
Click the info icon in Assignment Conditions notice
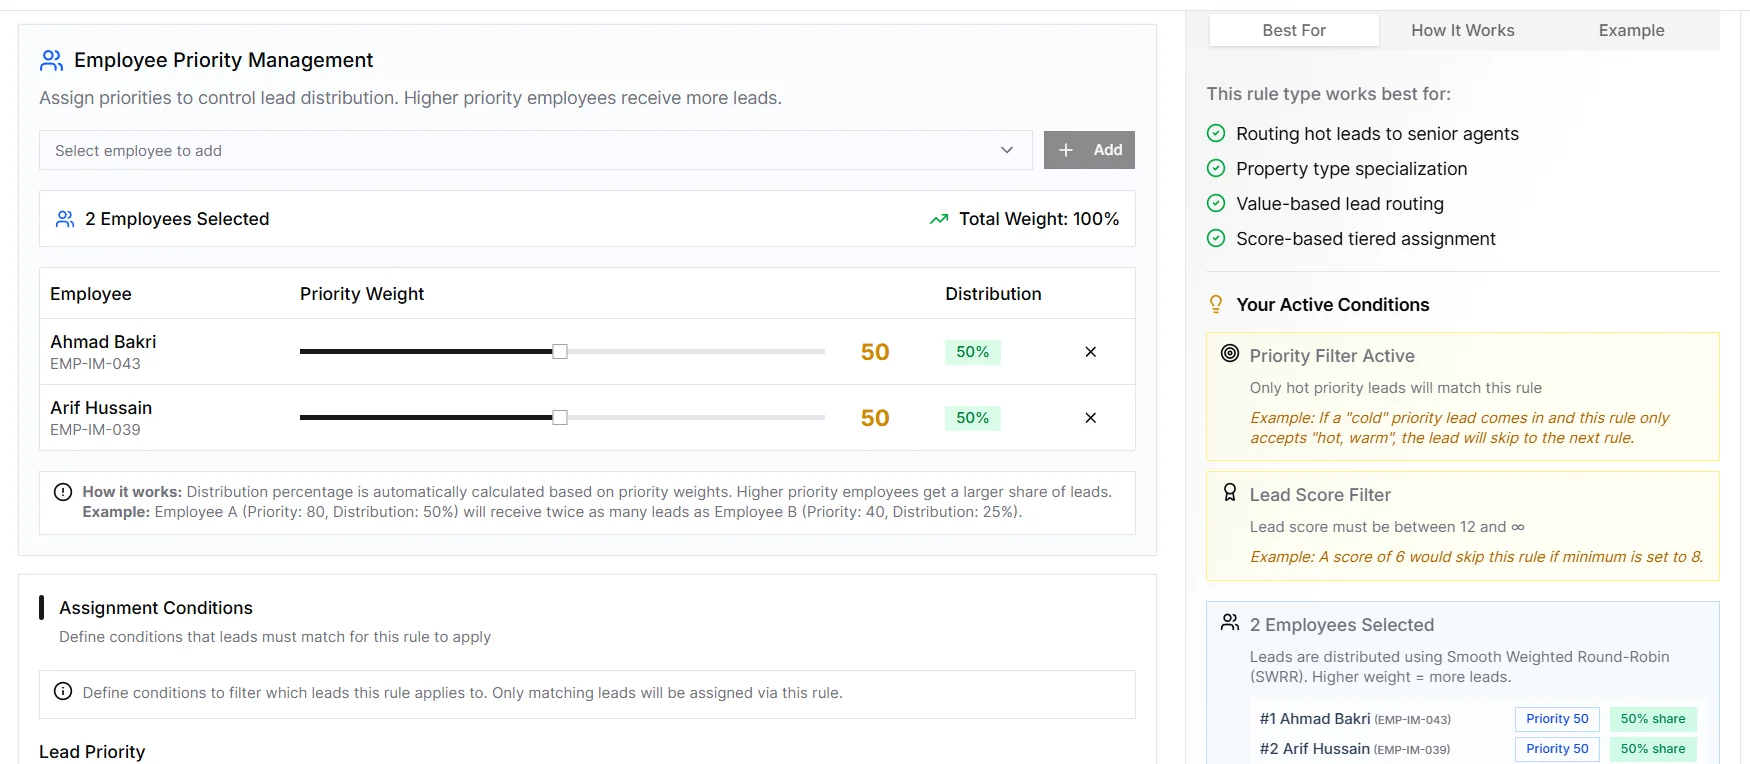pyautogui.click(x=63, y=692)
